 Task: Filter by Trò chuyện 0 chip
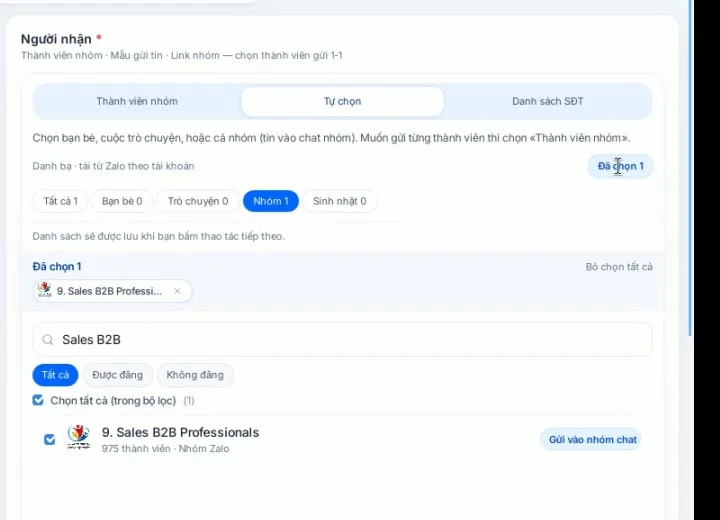point(198,201)
